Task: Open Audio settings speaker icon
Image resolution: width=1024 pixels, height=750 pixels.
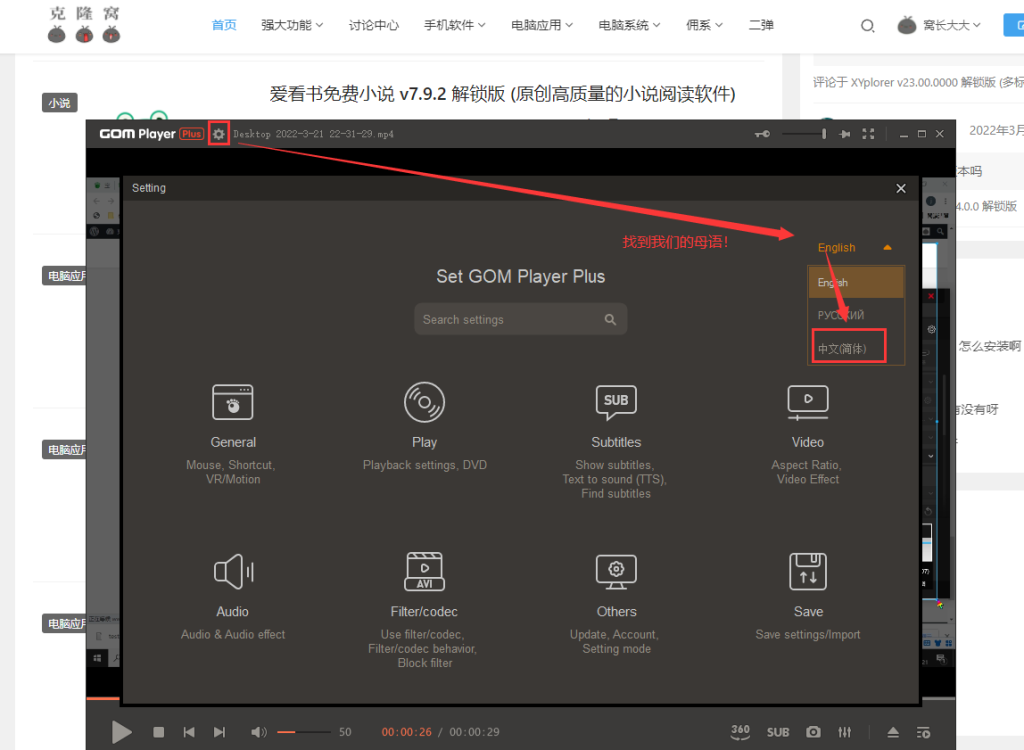Action: pyautogui.click(x=233, y=572)
